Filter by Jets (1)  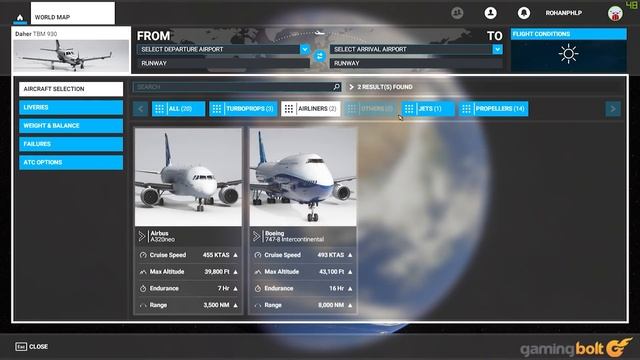(x=428, y=109)
